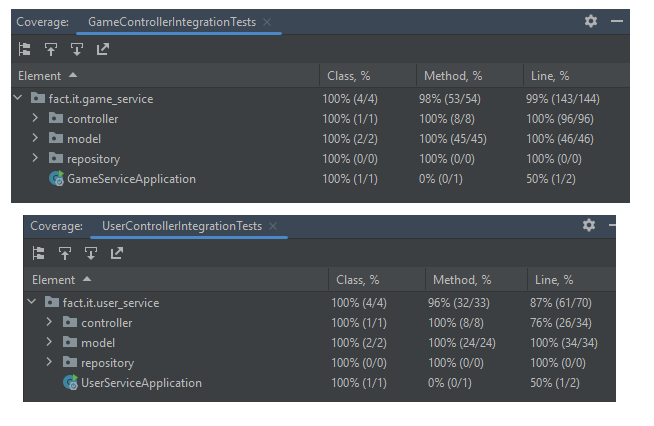Screen dimensions: 654x426
Task: Collapse the fact.it.user_service root node
Action: (33, 303)
